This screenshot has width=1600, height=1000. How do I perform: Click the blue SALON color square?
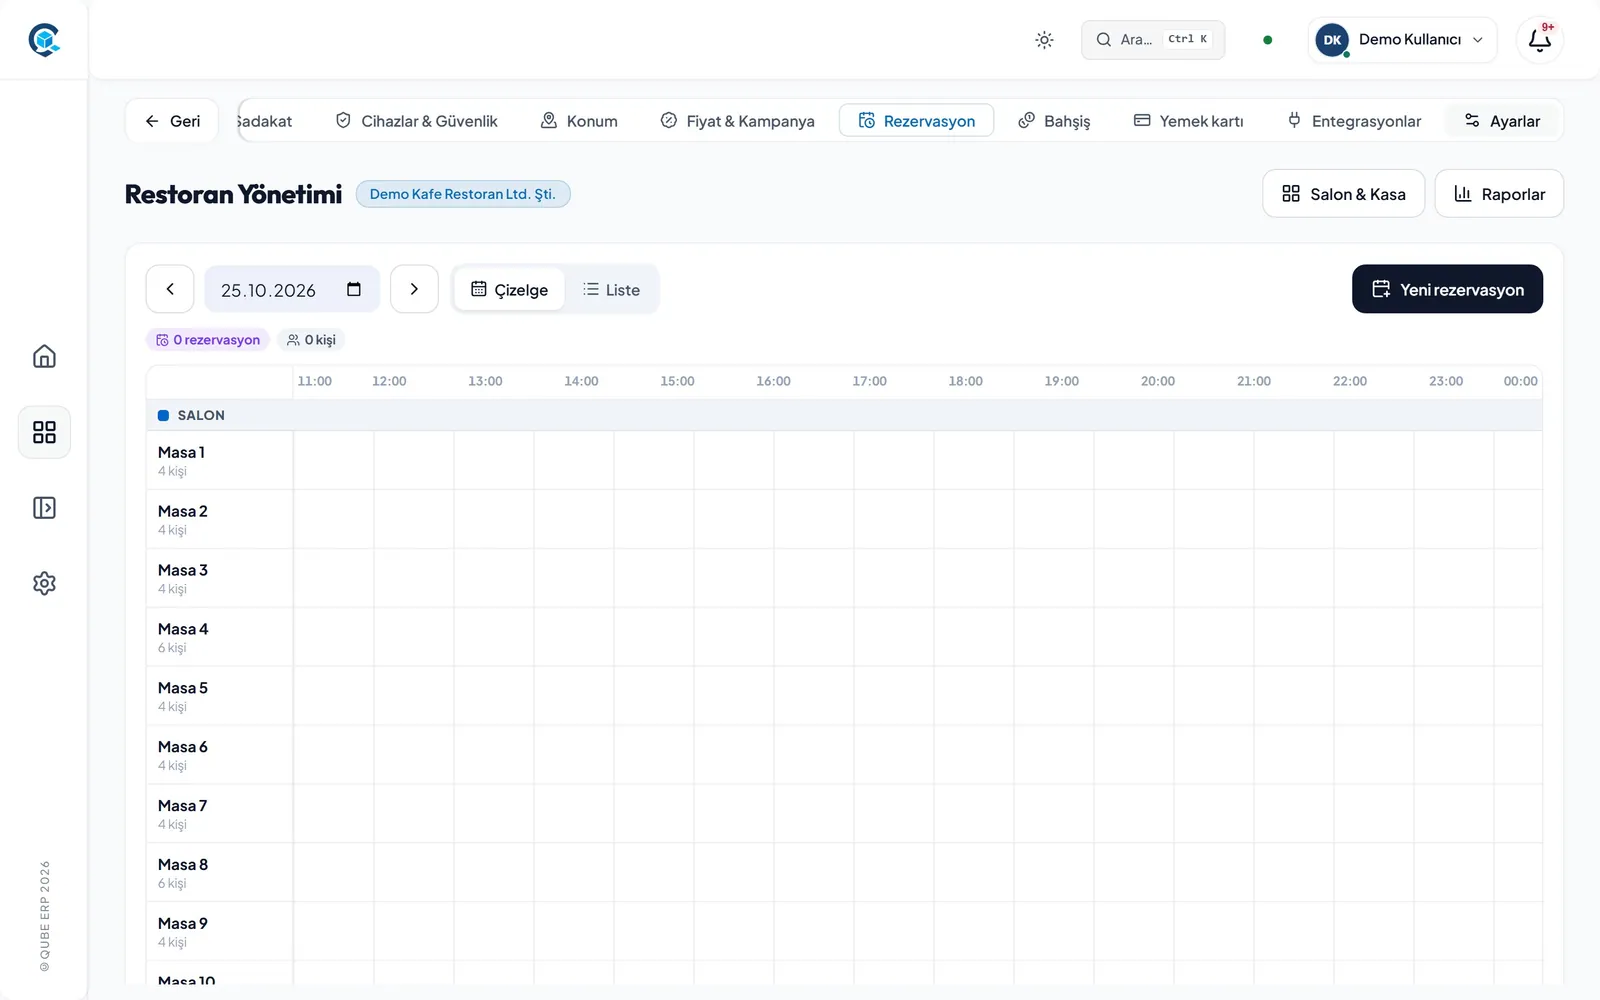tap(163, 415)
